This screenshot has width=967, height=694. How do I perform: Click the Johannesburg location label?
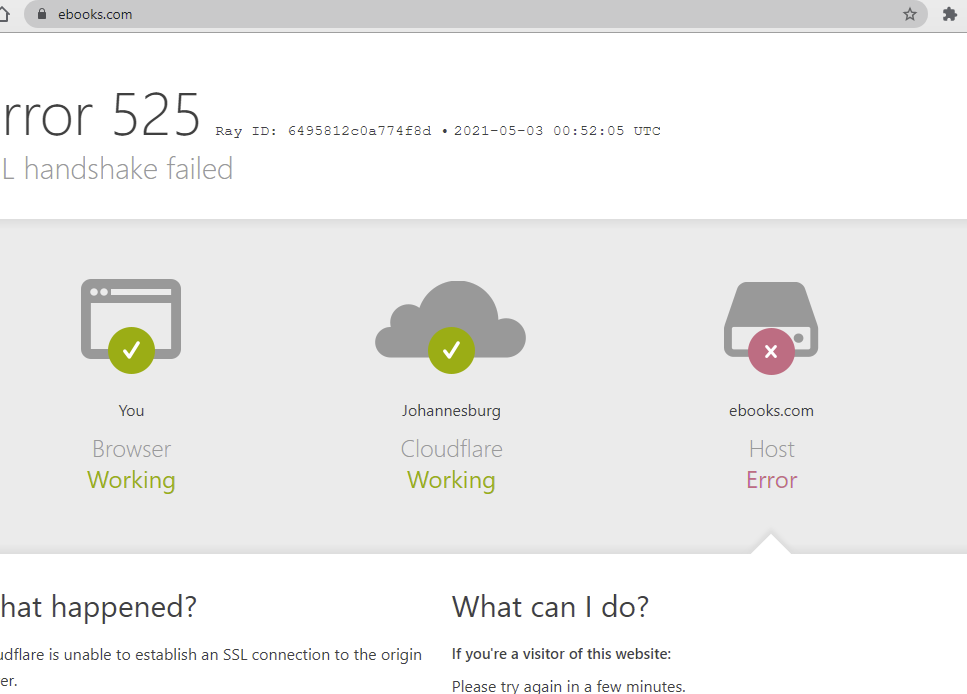[x=451, y=411]
